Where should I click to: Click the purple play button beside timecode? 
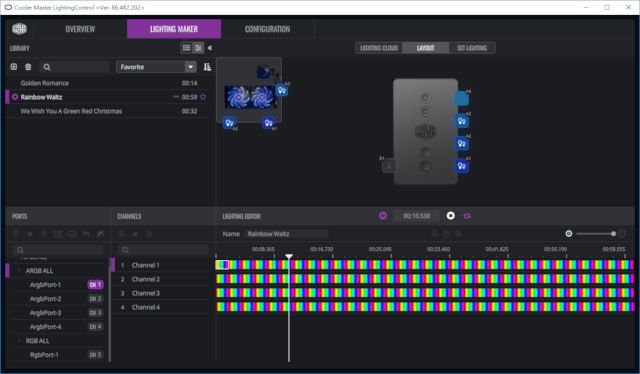[x=383, y=216]
